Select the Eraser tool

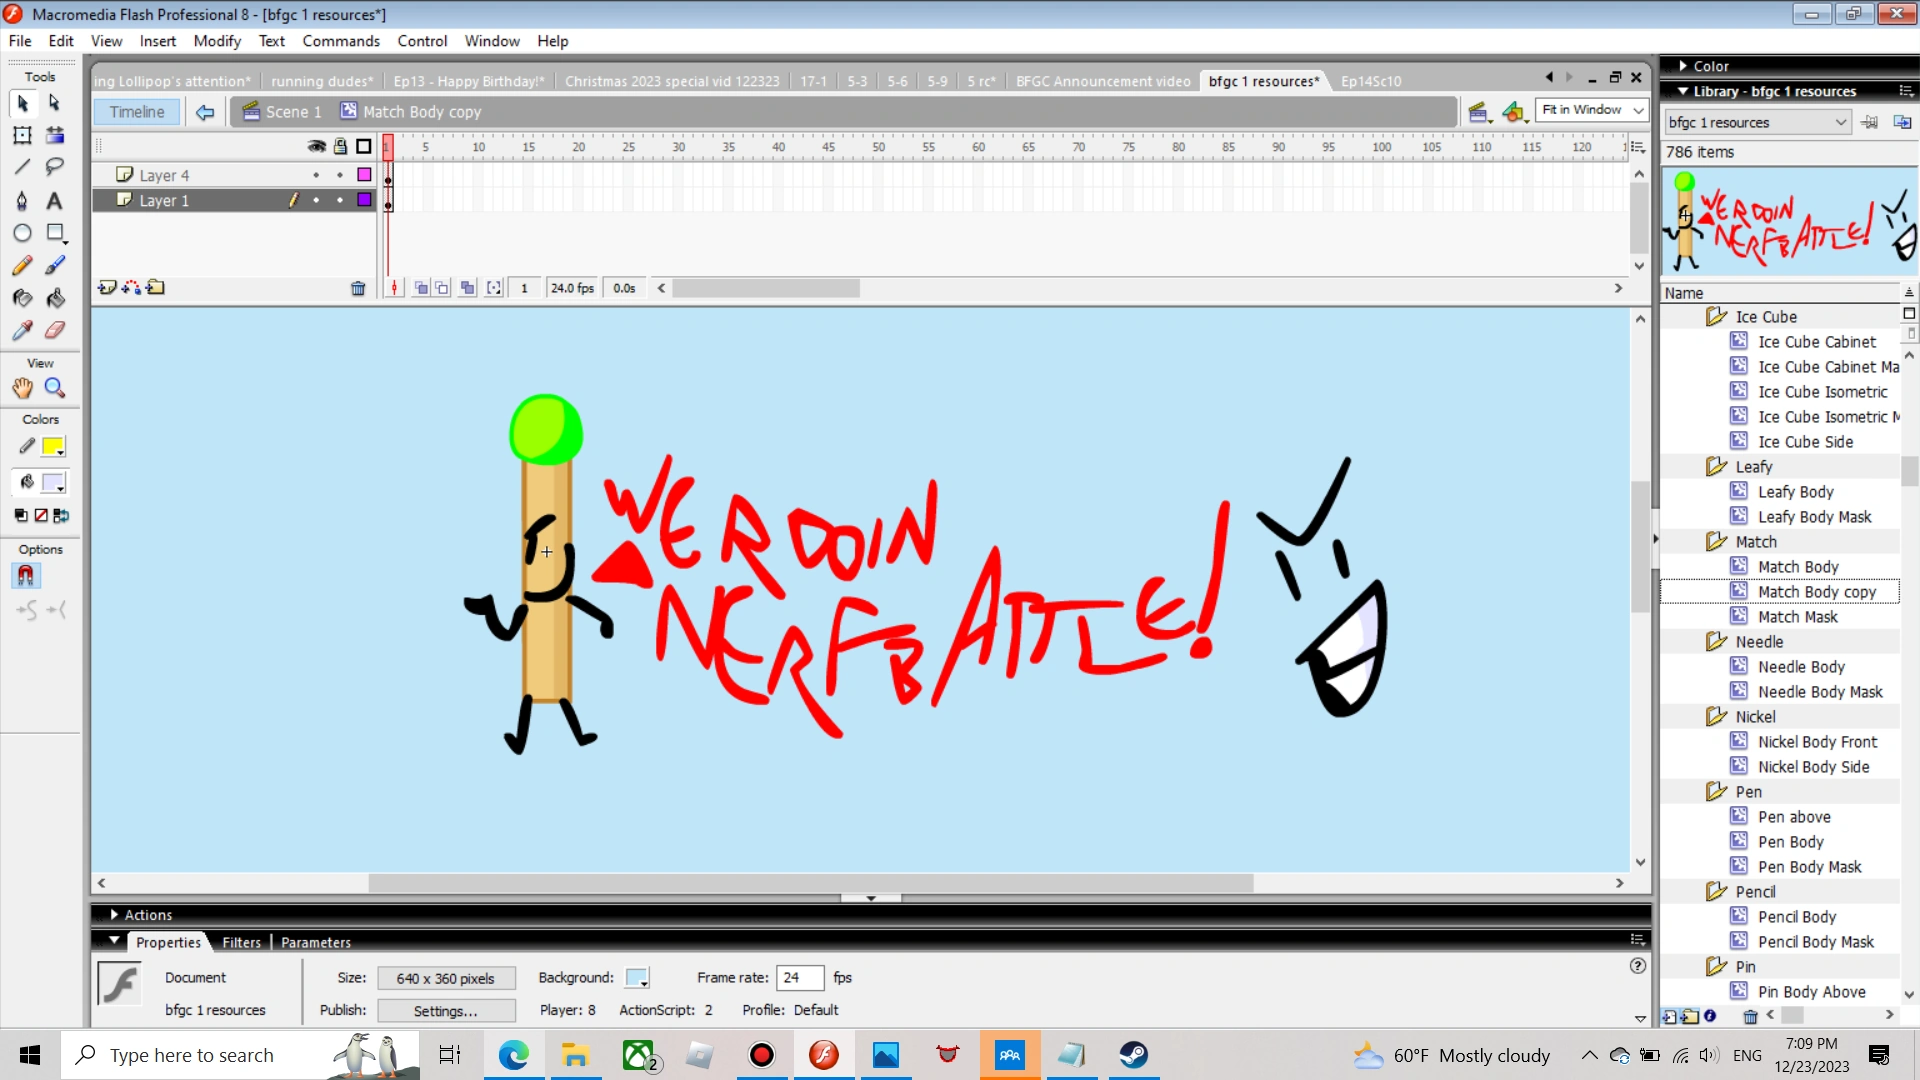(x=55, y=330)
